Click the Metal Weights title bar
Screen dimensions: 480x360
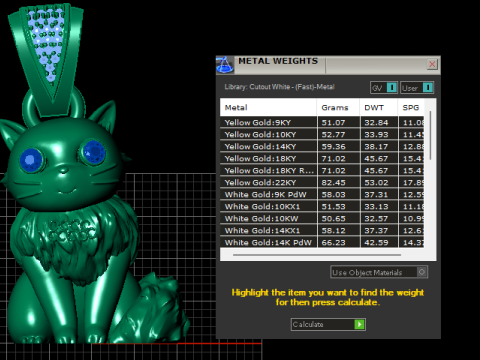328,65
